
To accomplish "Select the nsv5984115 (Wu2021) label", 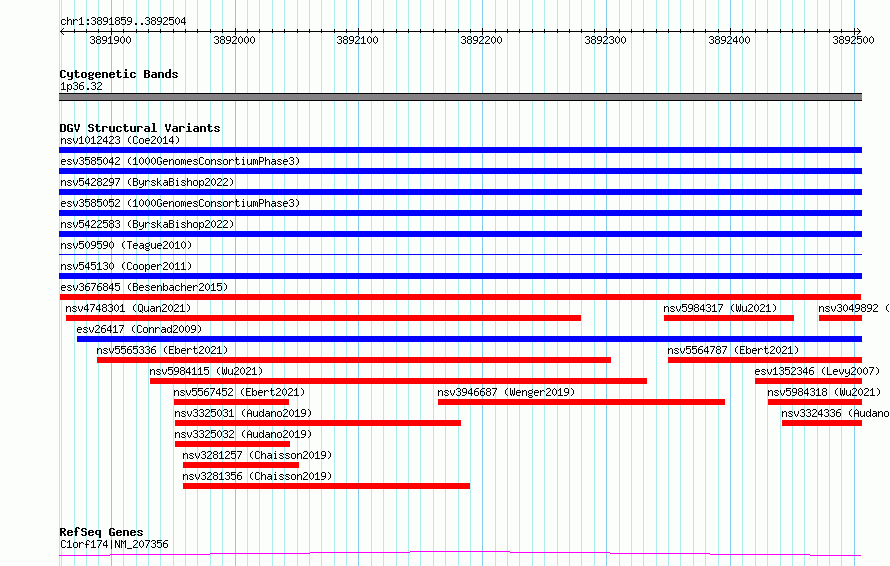I will [206, 371].
